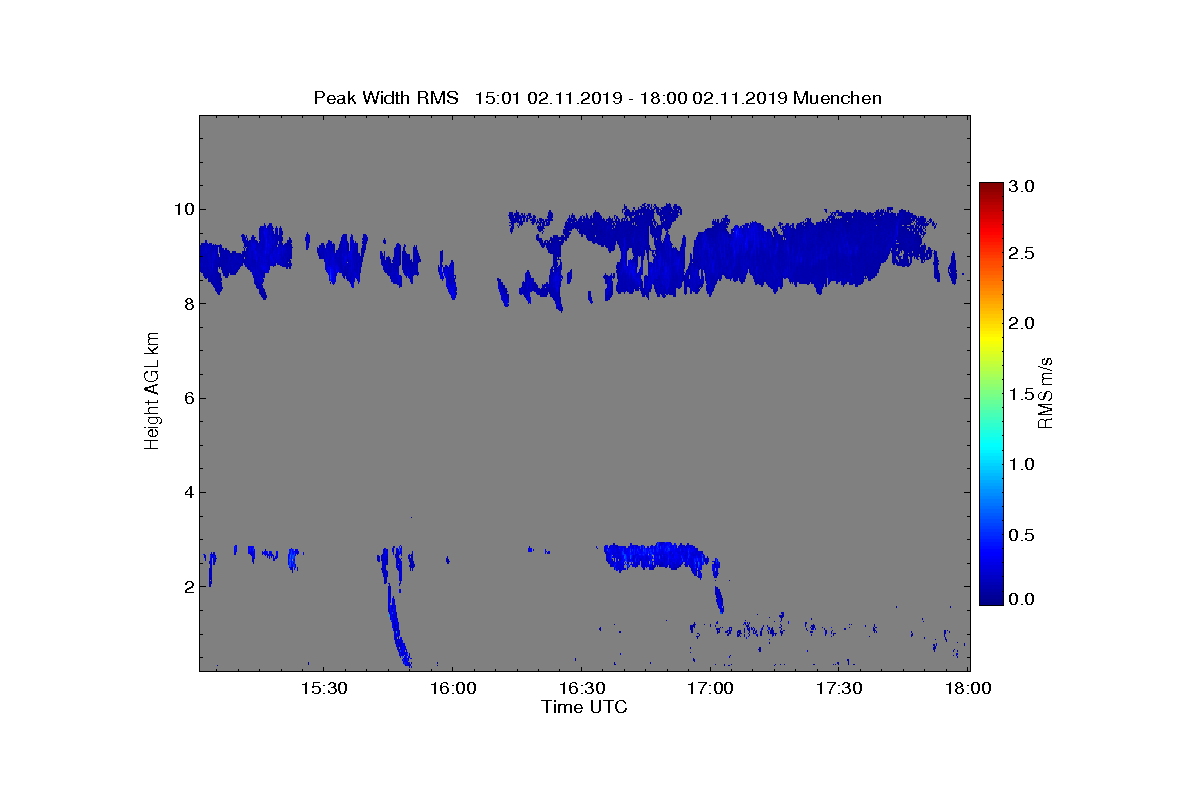Click the colorbar value 1.0
Screen dimensions: 1200x800
(1022, 464)
